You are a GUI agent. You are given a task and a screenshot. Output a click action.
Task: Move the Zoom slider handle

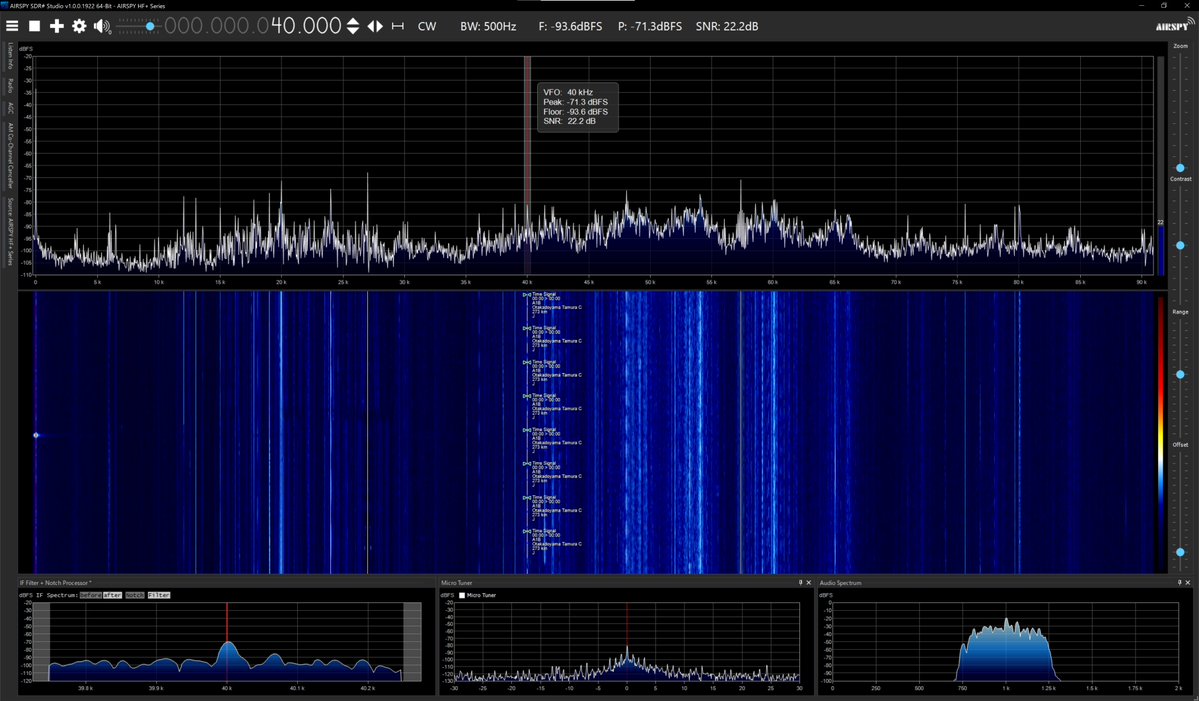pyautogui.click(x=1180, y=167)
